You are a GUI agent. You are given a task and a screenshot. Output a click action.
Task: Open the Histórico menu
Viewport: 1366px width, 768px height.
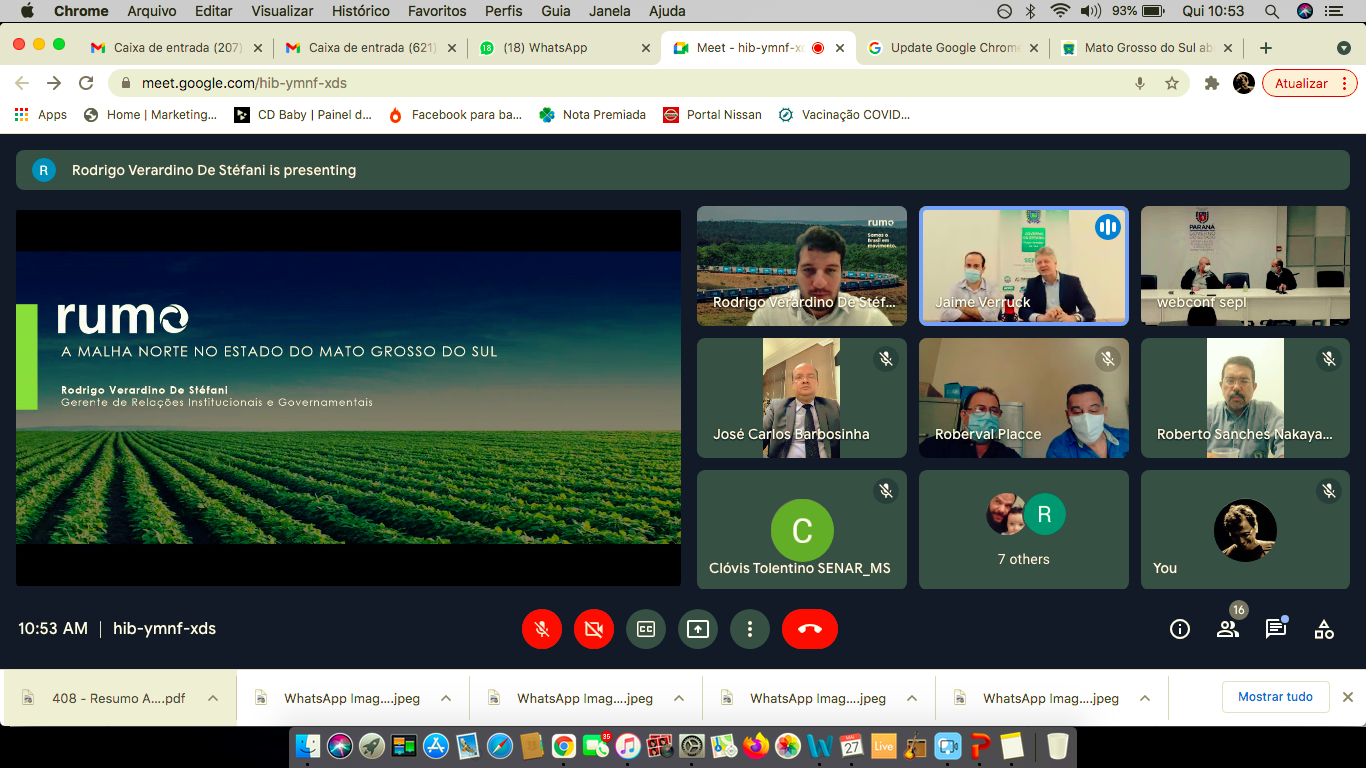point(361,11)
